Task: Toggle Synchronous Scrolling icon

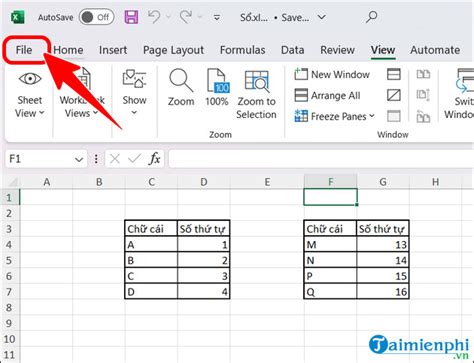Action: 423,95
